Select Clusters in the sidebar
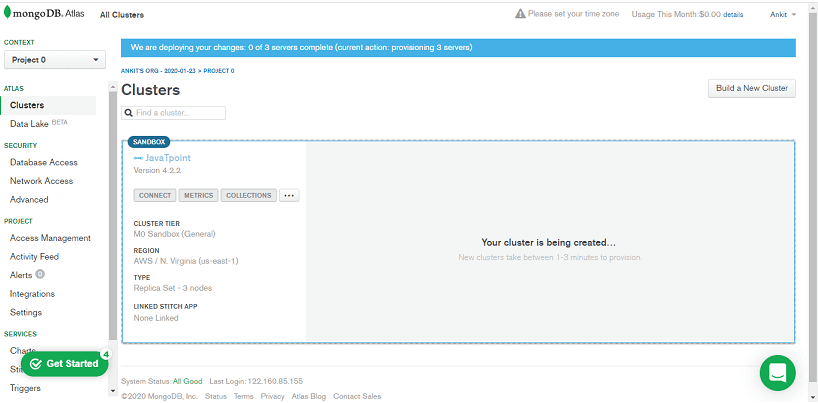The width and height of the screenshot is (818, 403). click(x=48, y=105)
